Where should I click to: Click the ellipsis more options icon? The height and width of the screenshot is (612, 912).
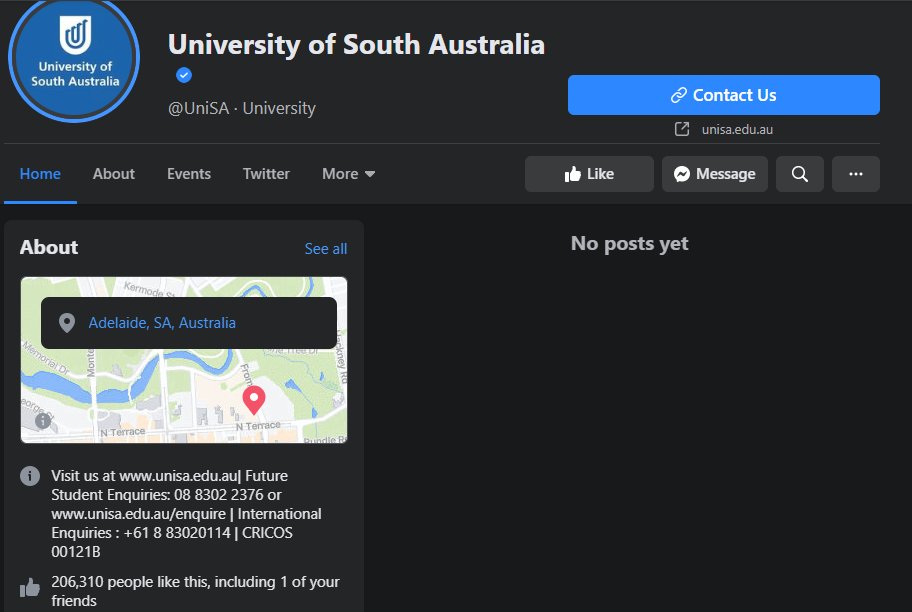click(x=855, y=173)
